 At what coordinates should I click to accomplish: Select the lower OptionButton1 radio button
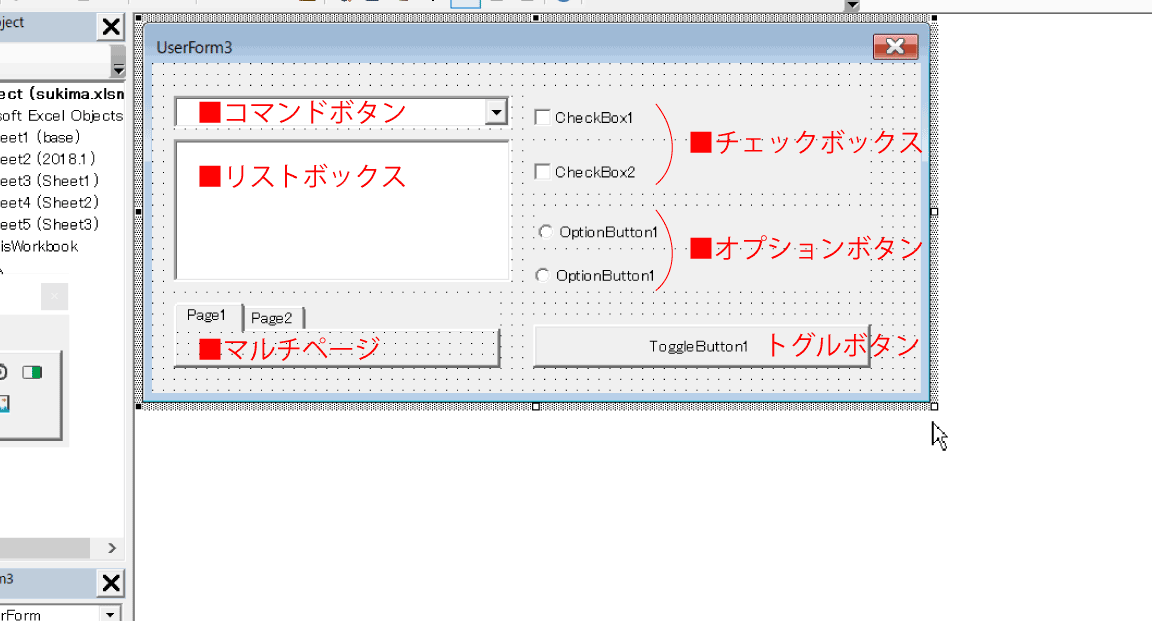coord(543,275)
